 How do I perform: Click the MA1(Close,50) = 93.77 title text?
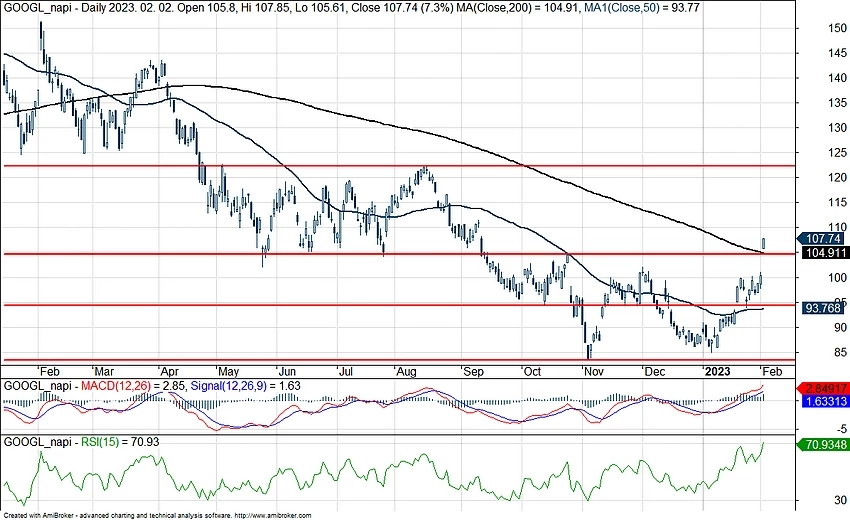642,8
